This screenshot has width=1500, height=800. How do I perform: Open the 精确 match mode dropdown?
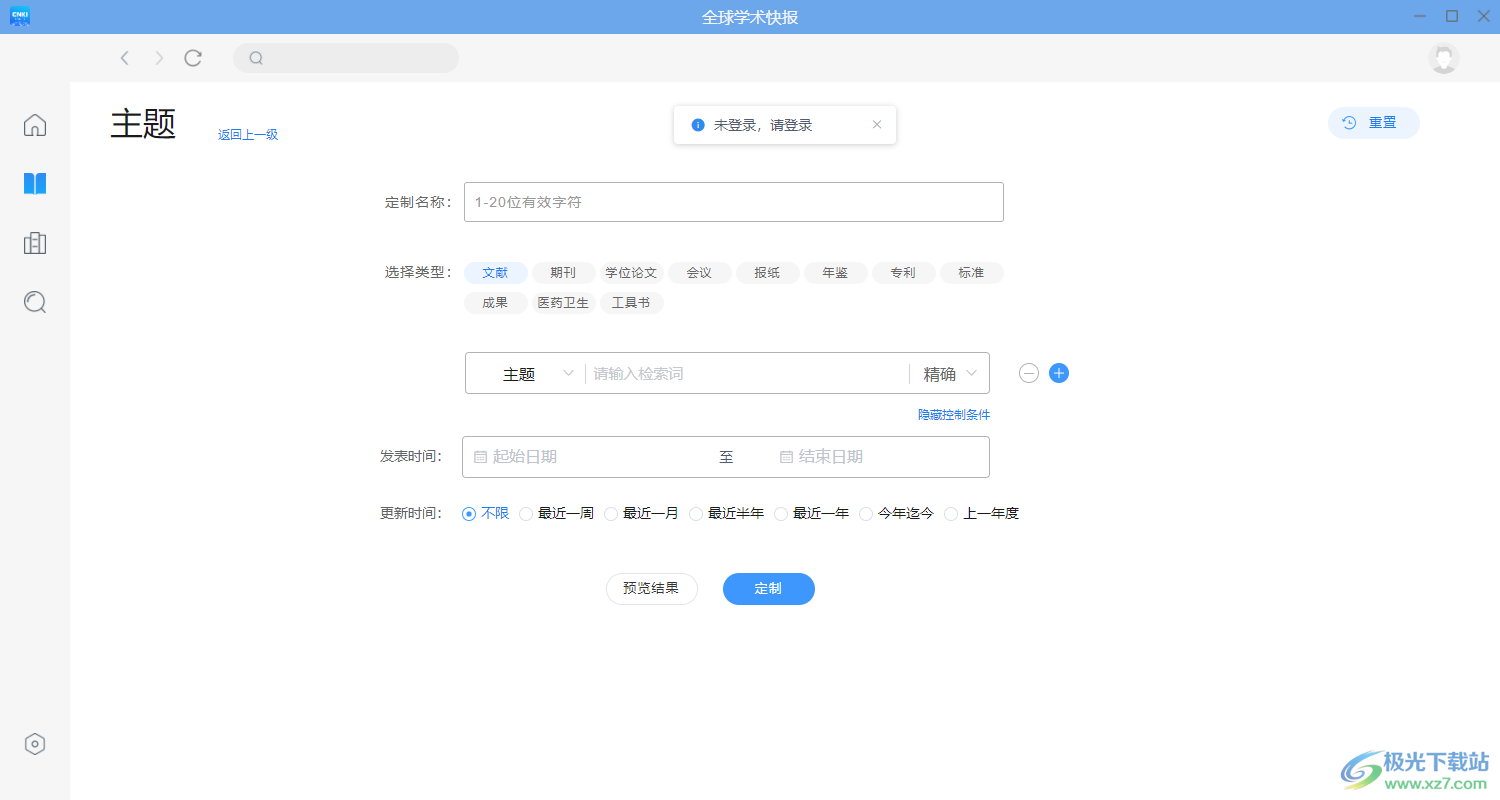(946, 372)
